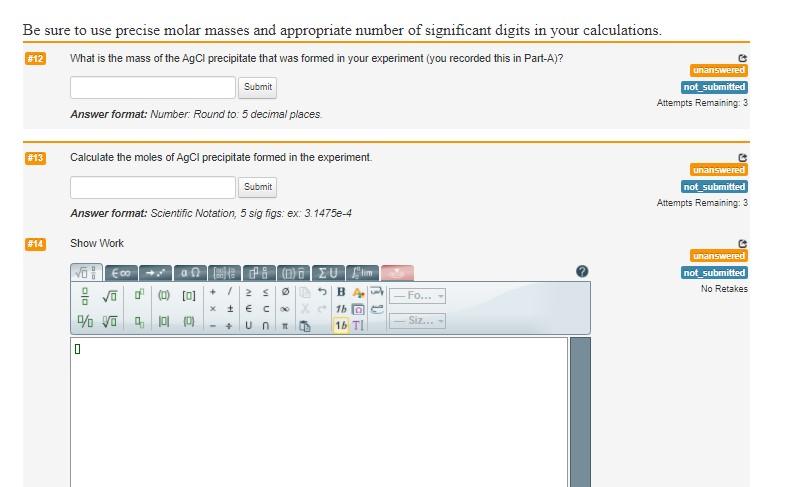
Task: Insert a bevelled fraction template
Action: point(85,321)
